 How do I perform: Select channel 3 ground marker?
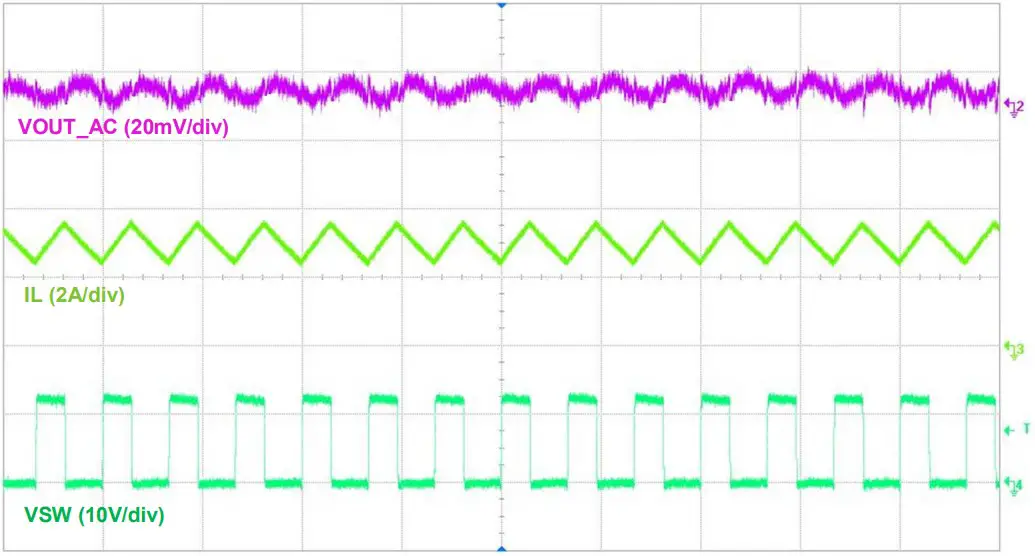[x=1015, y=350]
